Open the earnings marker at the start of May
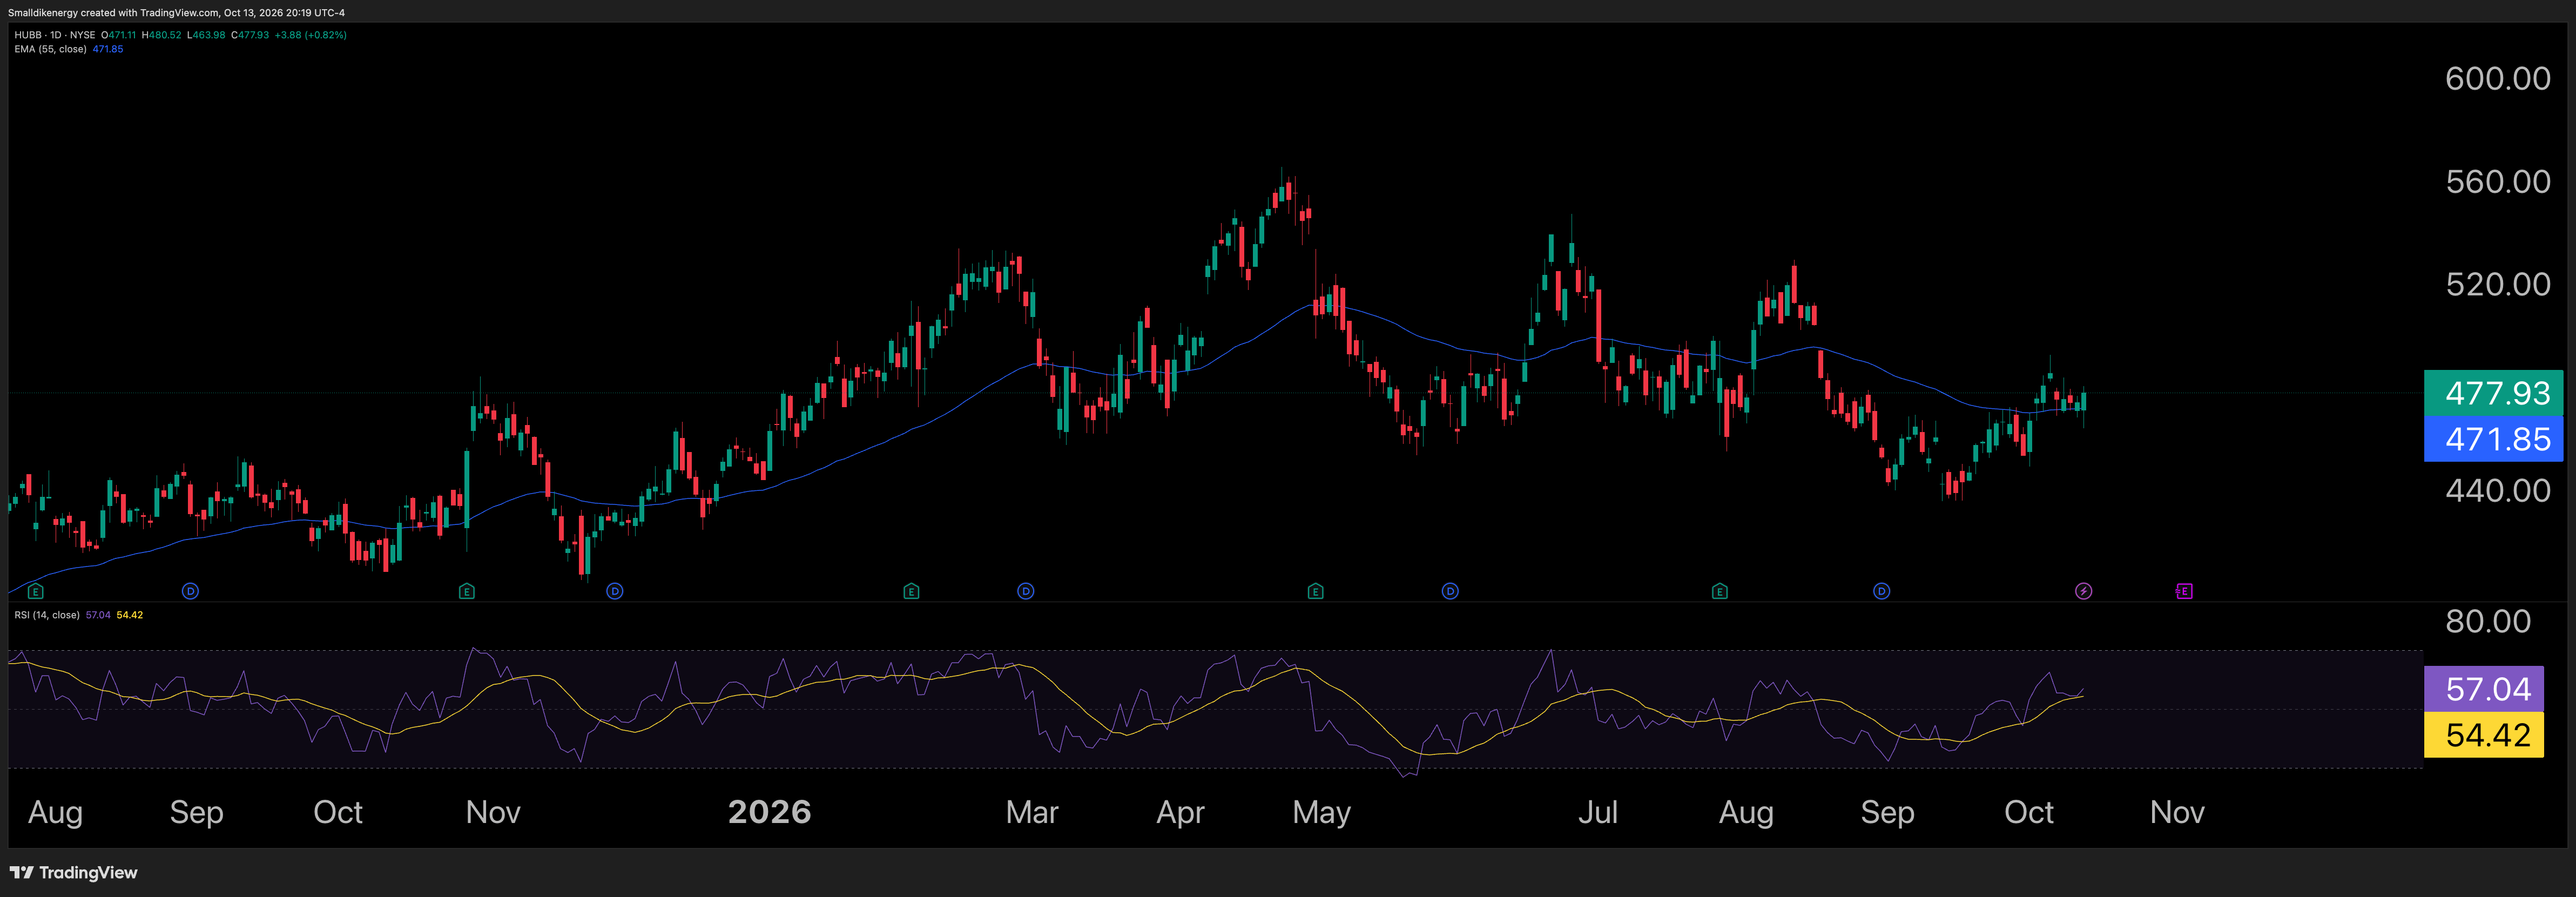This screenshot has width=2576, height=897. click(x=1315, y=591)
